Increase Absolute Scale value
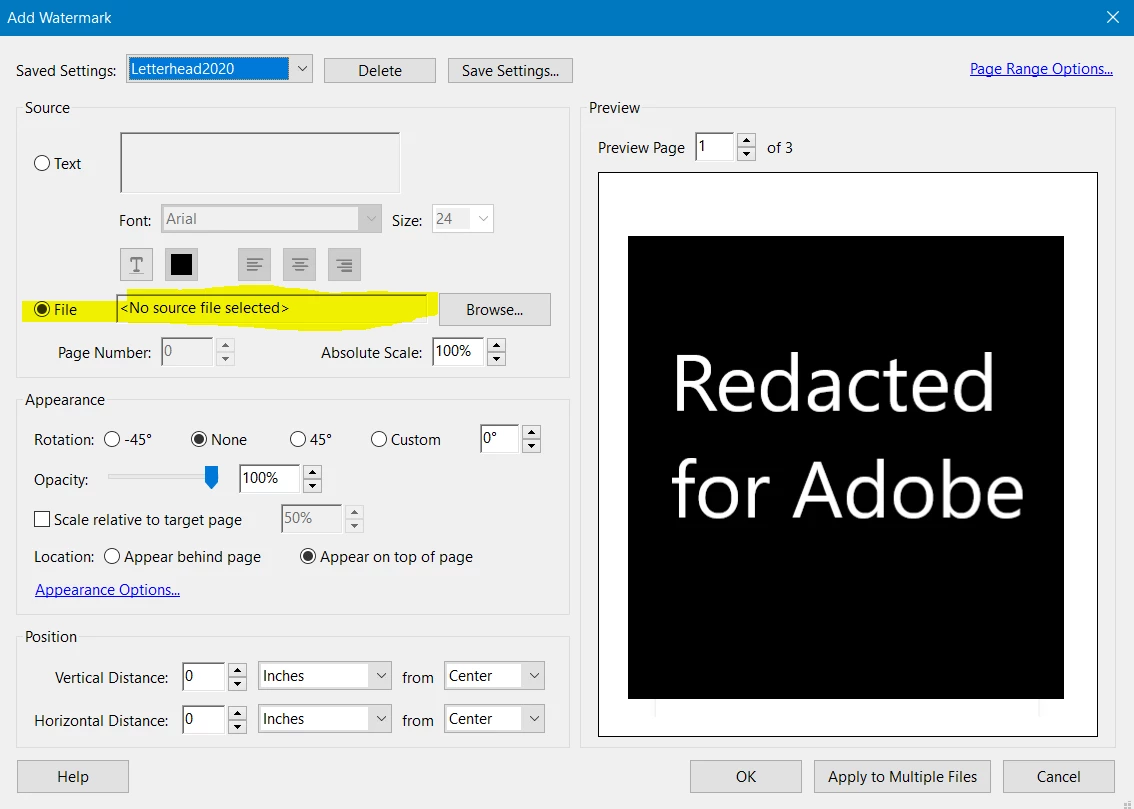 pyautogui.click(x=496, y=346)
